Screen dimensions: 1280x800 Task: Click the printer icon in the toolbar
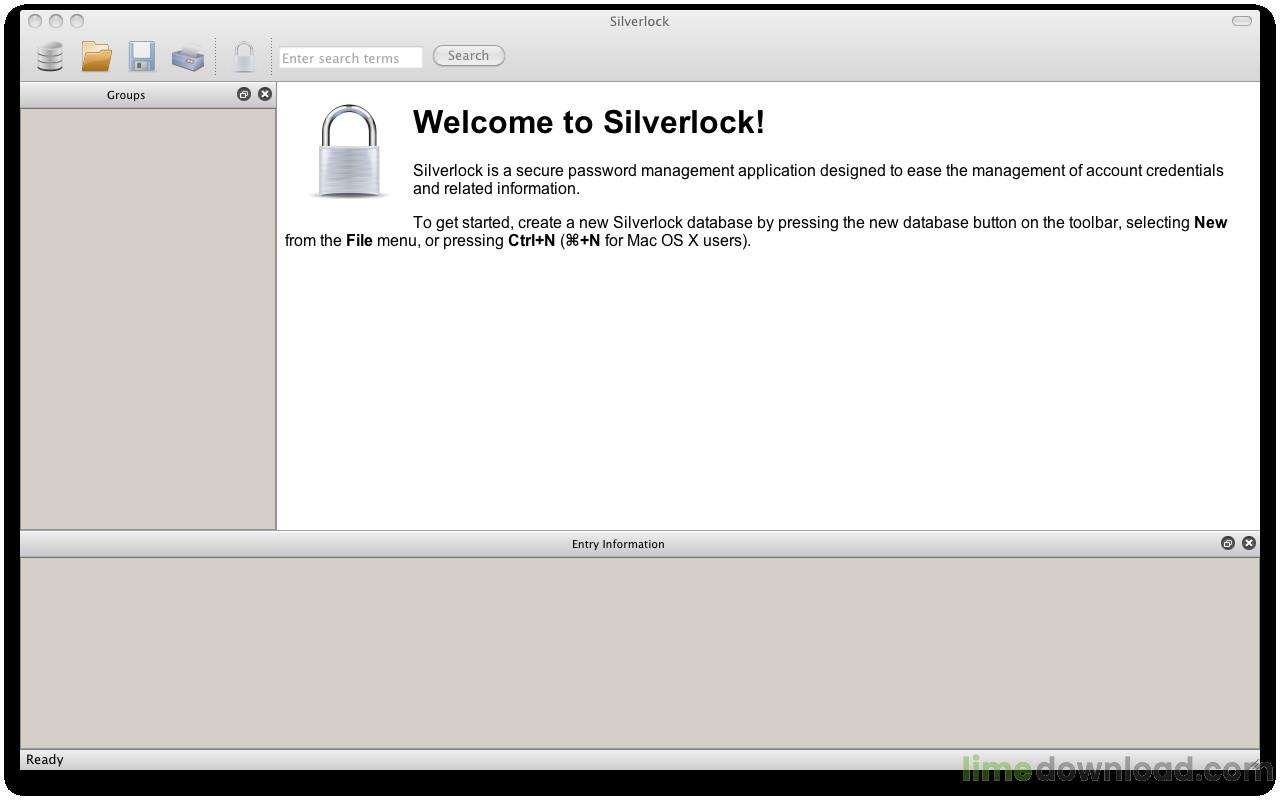pos(188,57)
